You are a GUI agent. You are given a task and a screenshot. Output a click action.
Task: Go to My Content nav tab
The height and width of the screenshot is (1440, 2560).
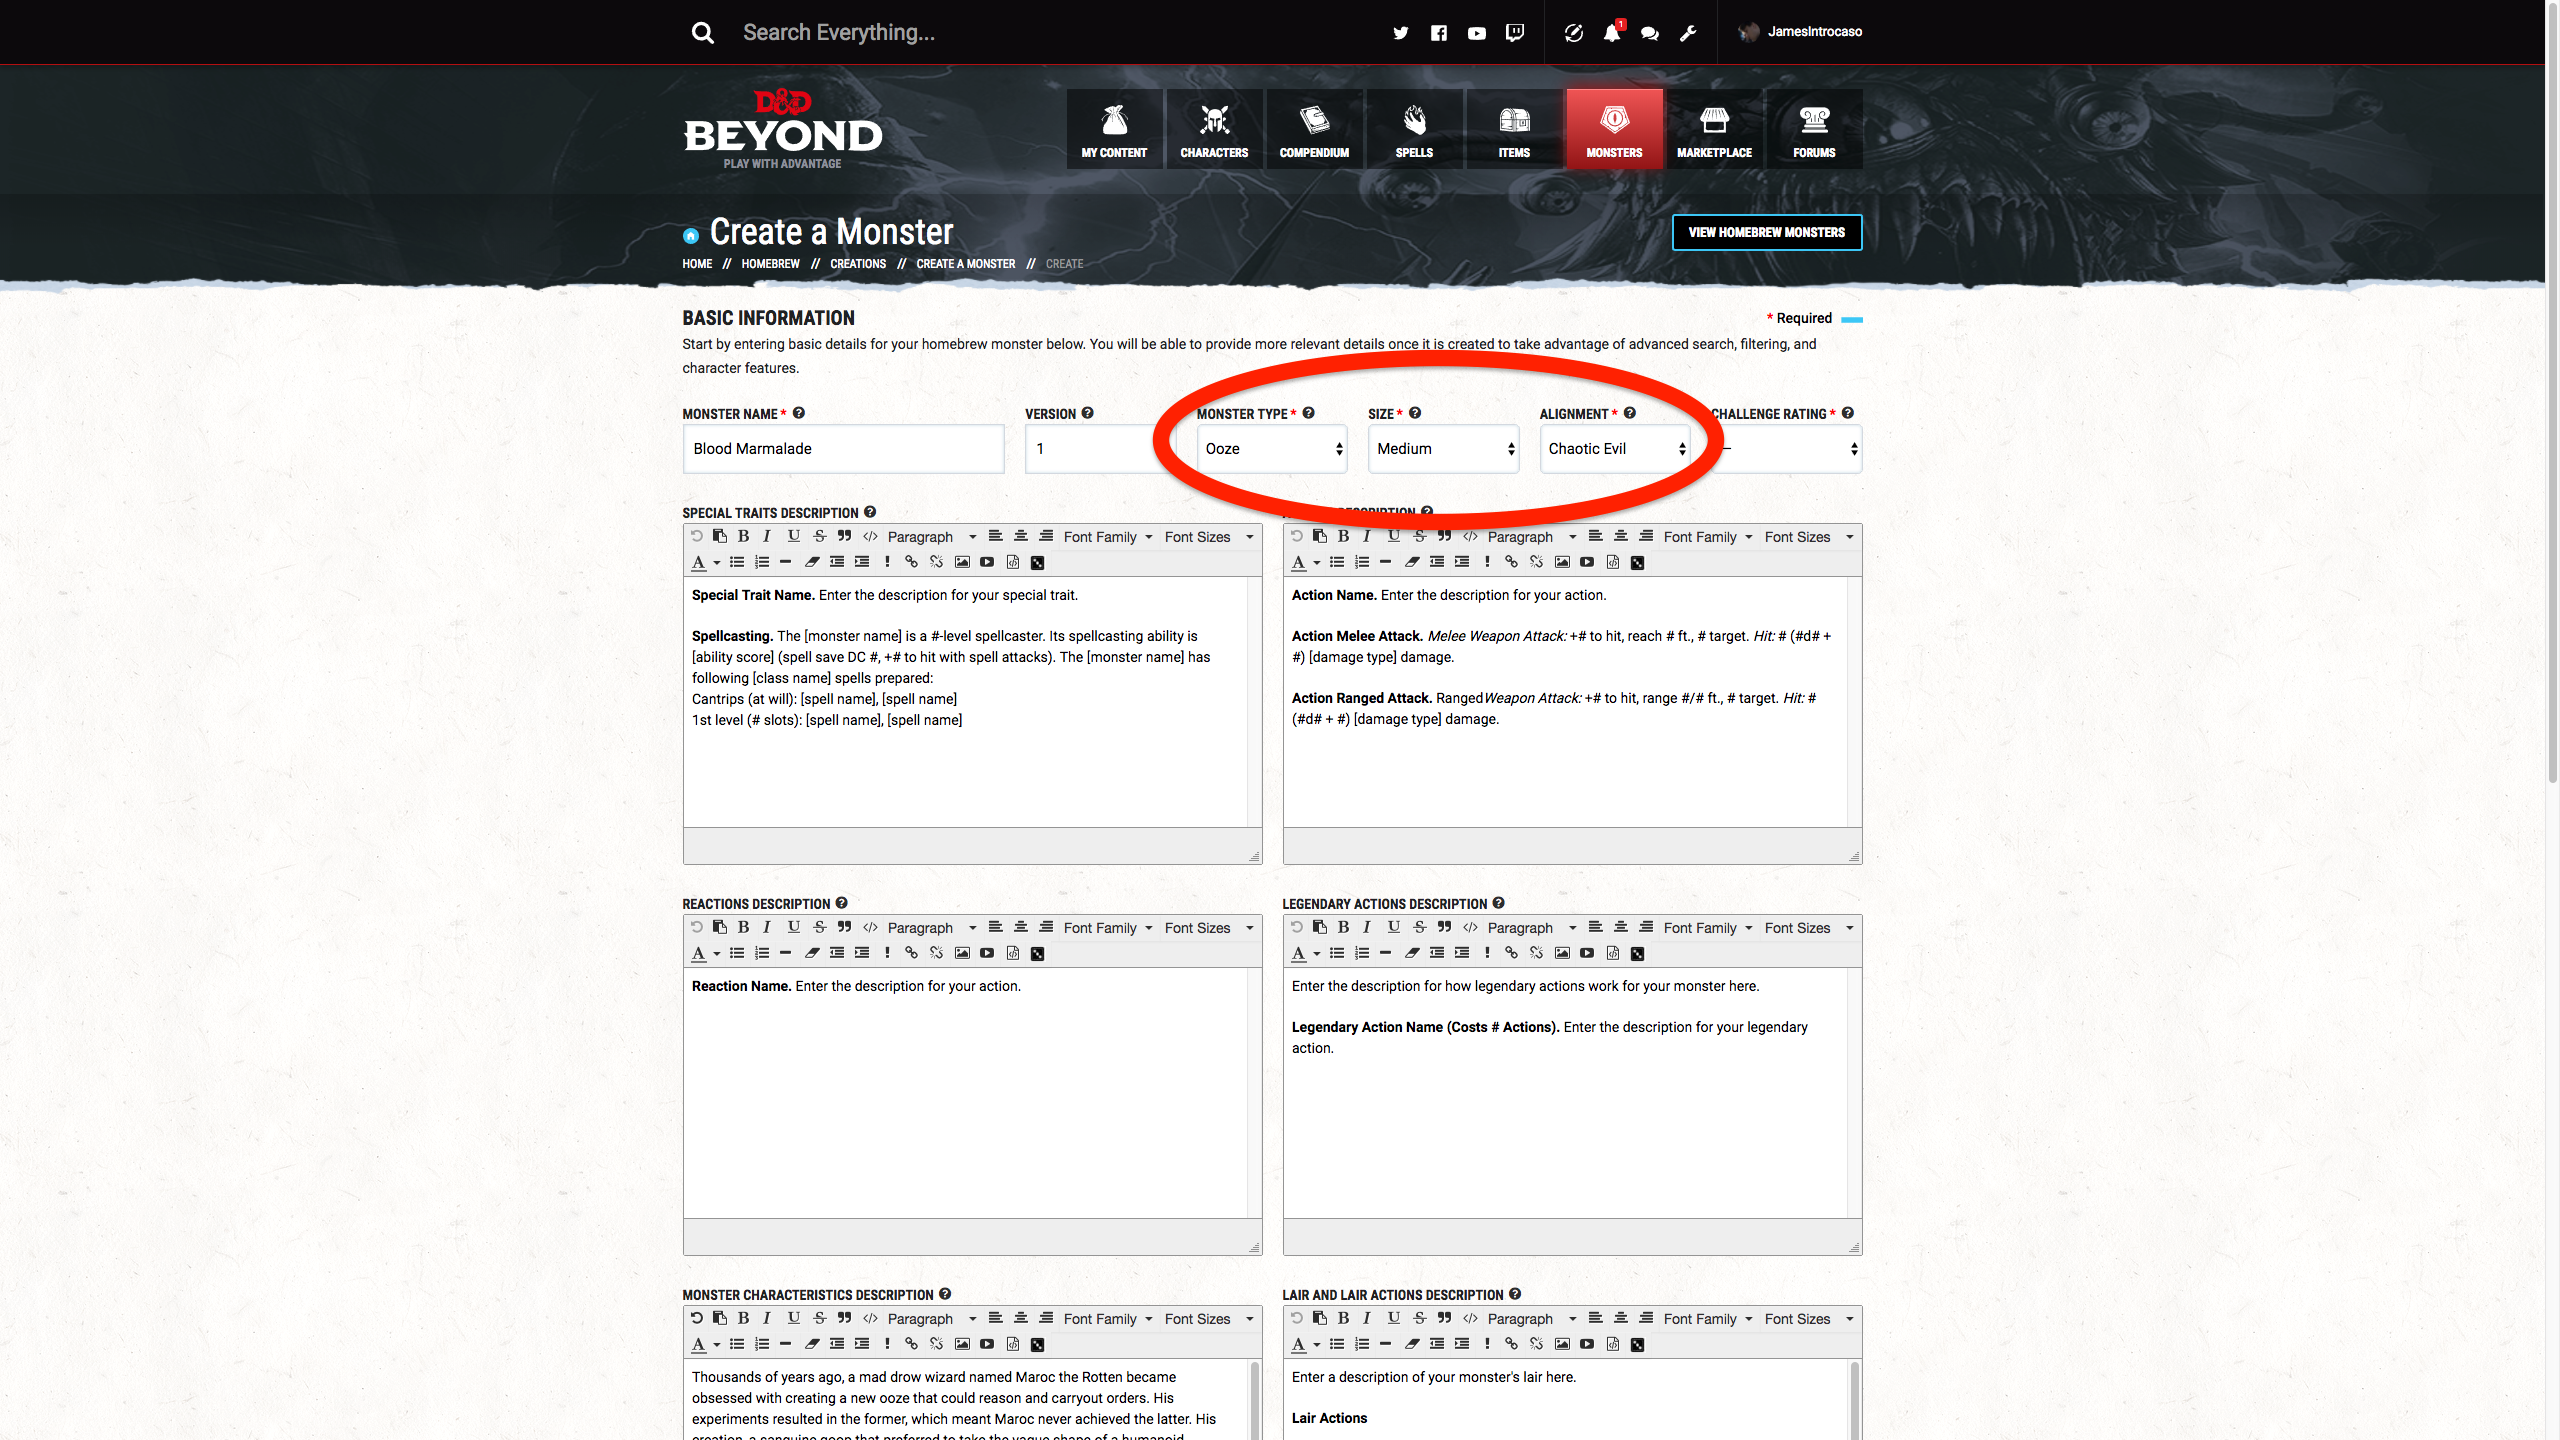click(x=1114, y=130)
